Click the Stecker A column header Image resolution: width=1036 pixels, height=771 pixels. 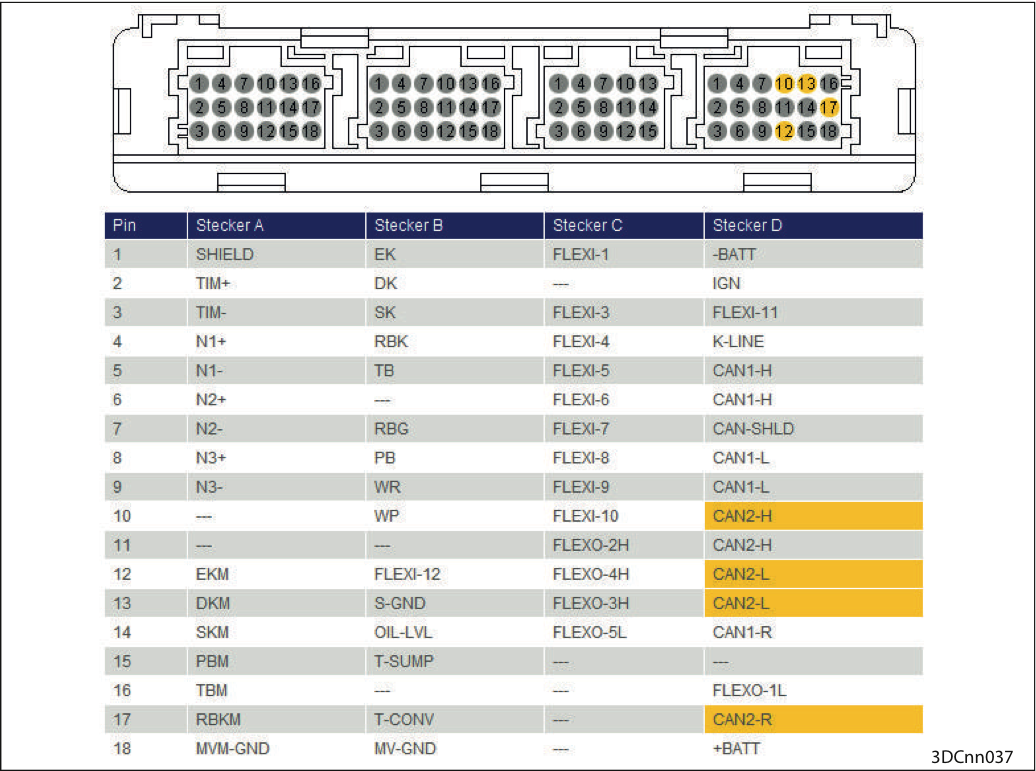tap(276, 225)
